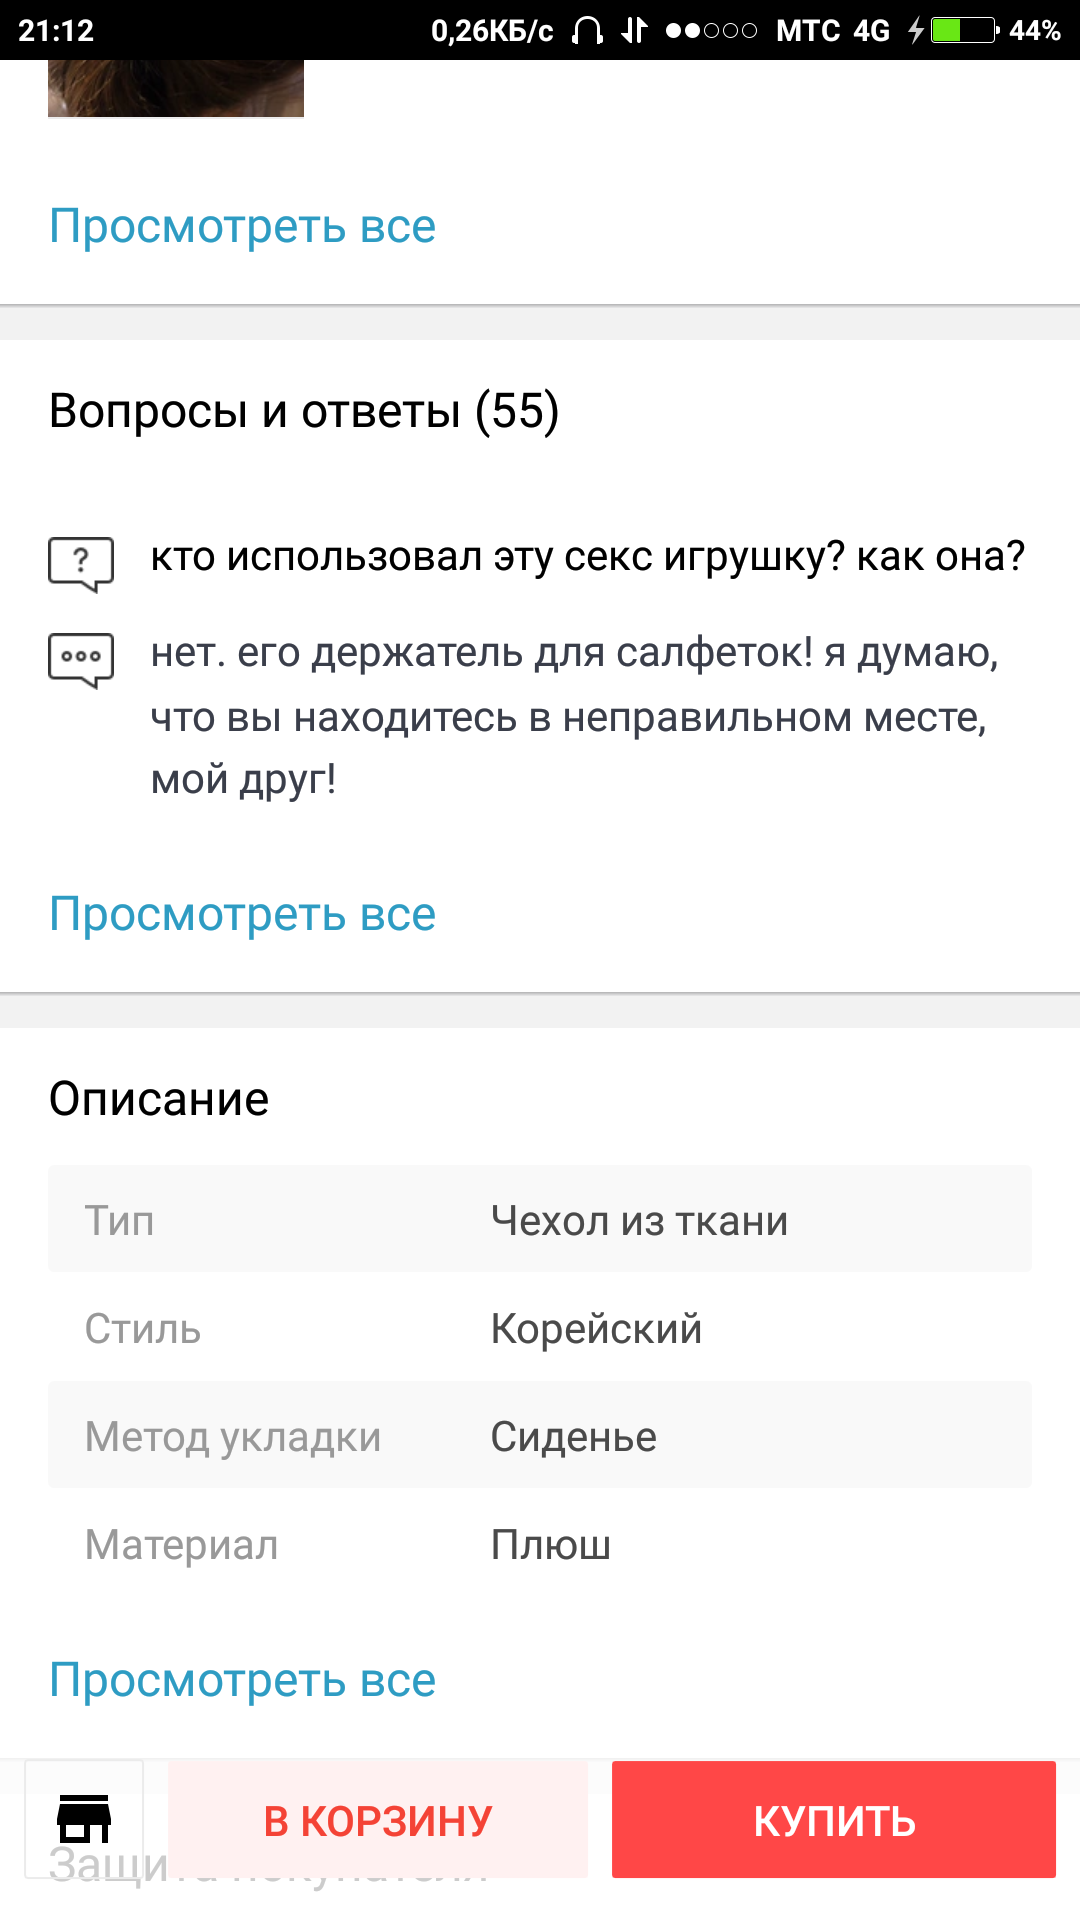Open the store icon in bottom bar

84,1819
